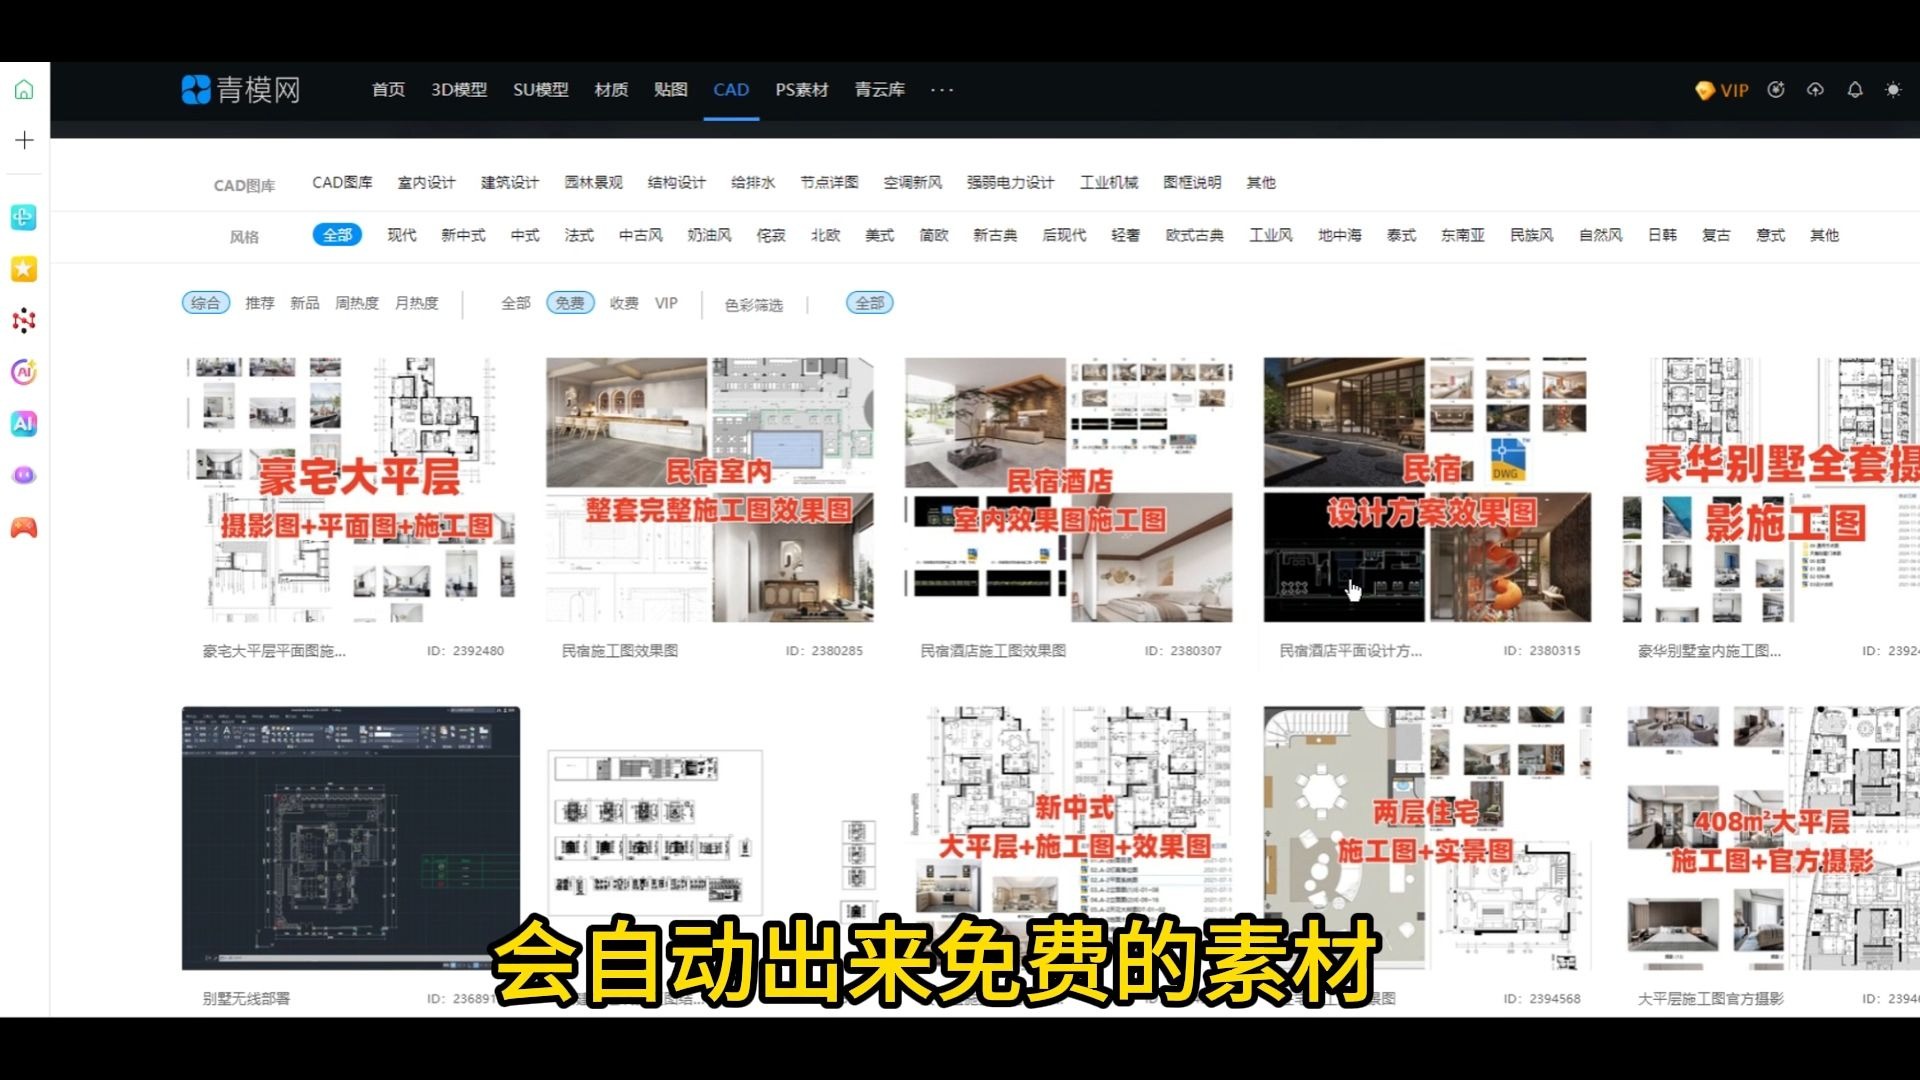Open the notification bell
The height and width of the screenshot is (1080, 1920).
(1855, 89)
